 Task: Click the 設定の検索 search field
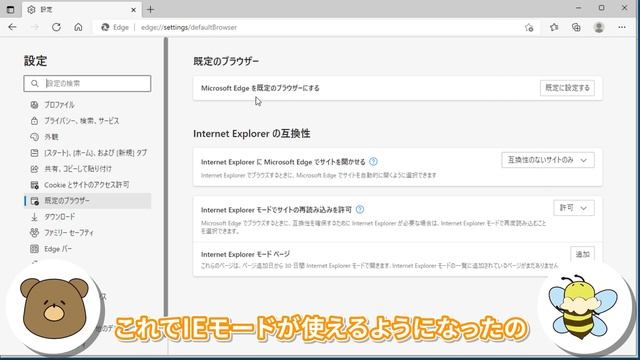[x=87, y=83]
